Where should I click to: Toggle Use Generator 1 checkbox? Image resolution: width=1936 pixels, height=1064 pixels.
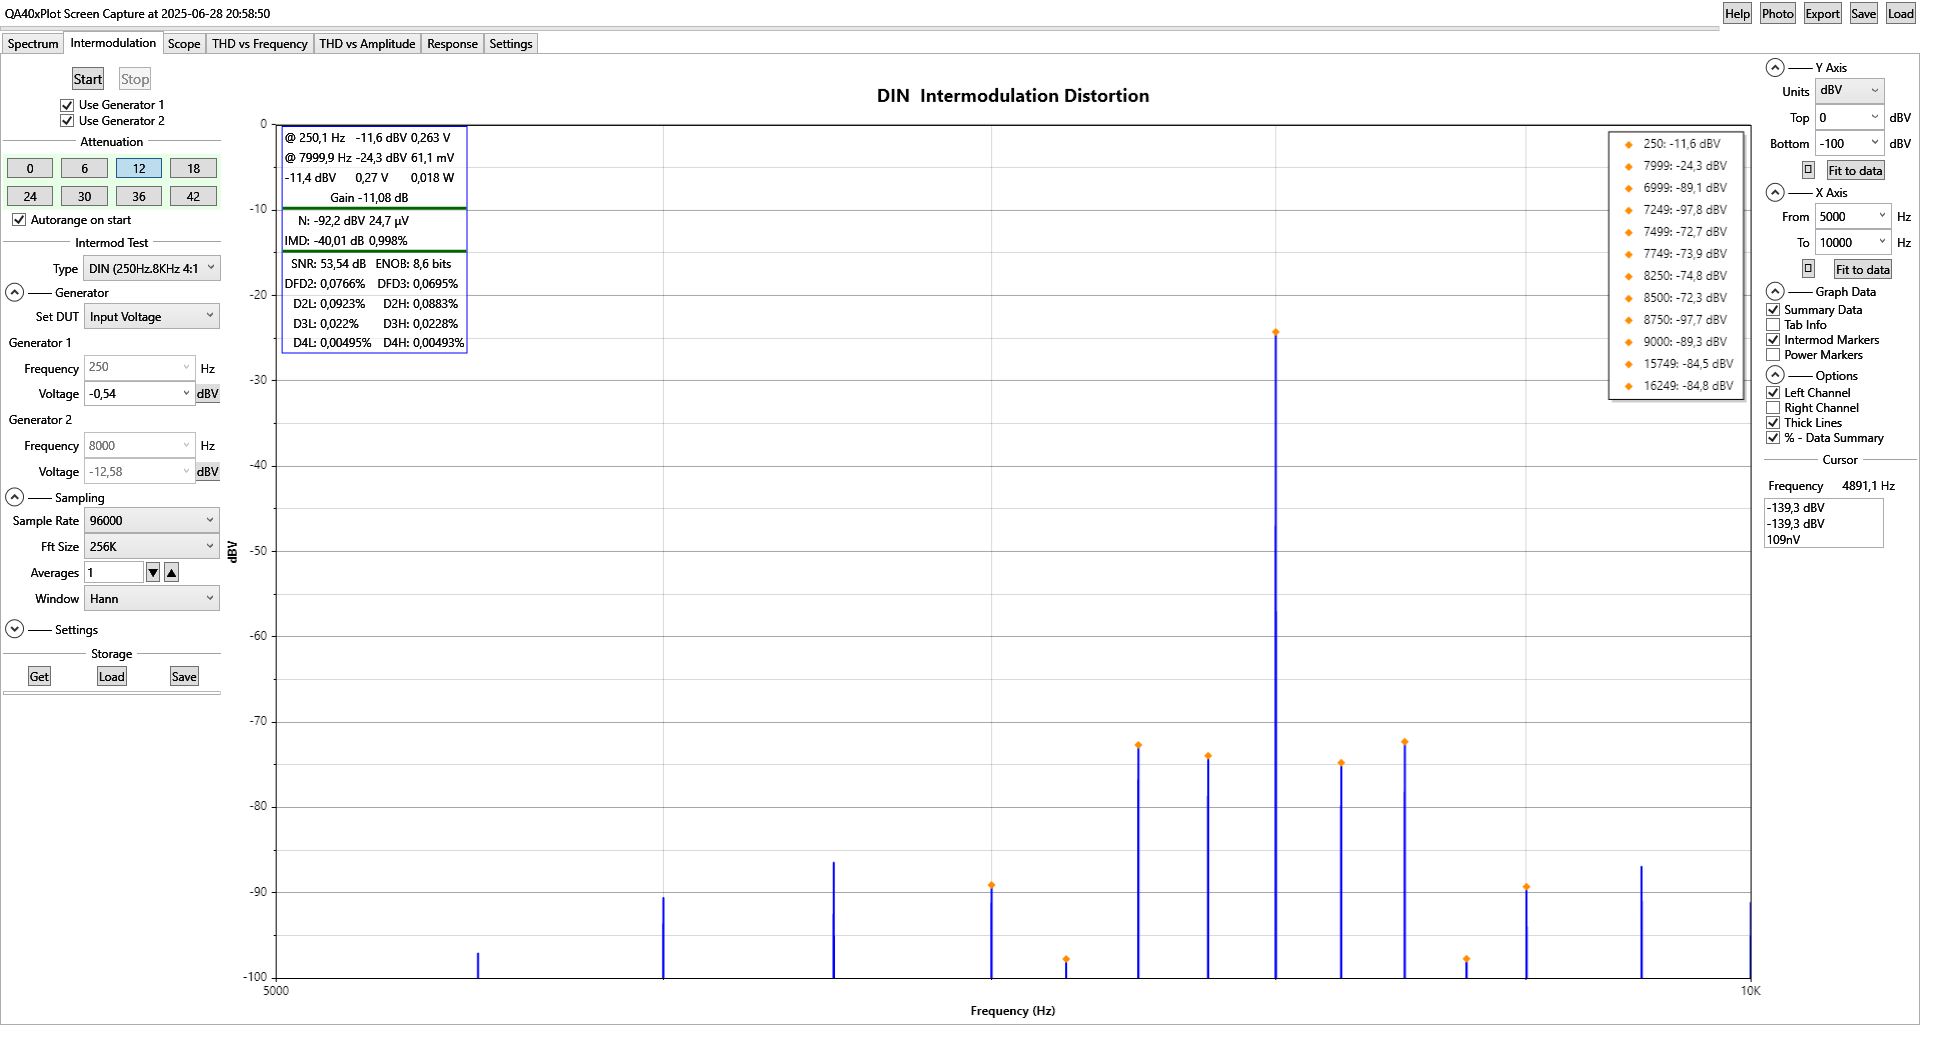[x=67, y=105]
